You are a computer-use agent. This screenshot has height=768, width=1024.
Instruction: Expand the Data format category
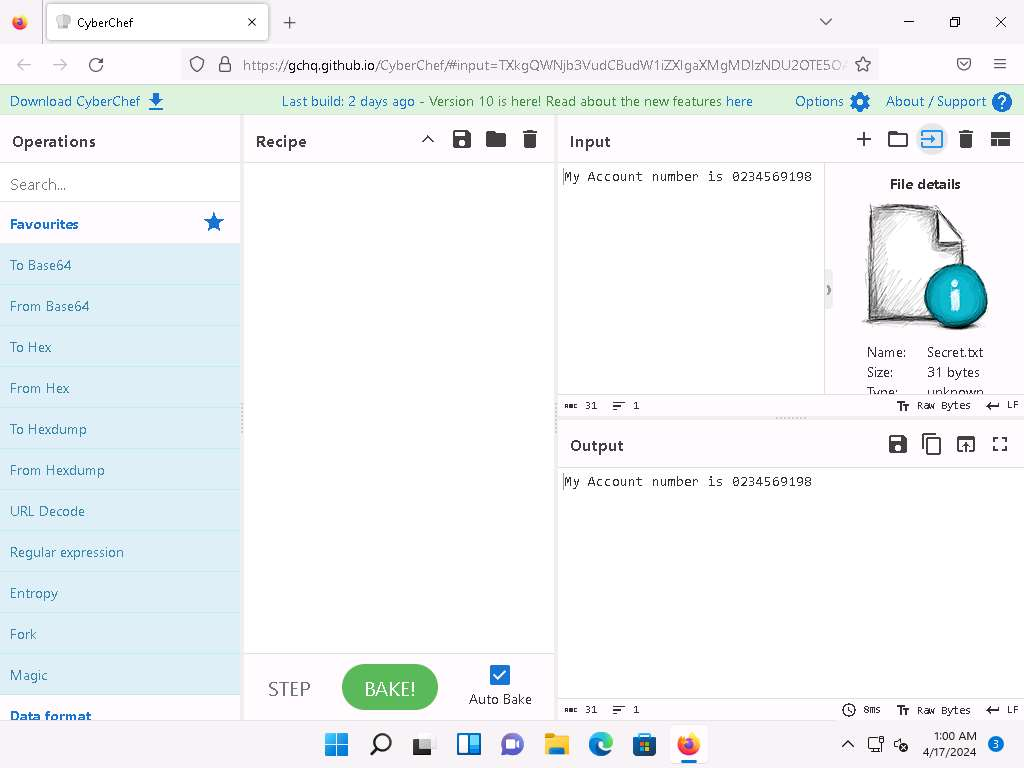coord(50,714)
